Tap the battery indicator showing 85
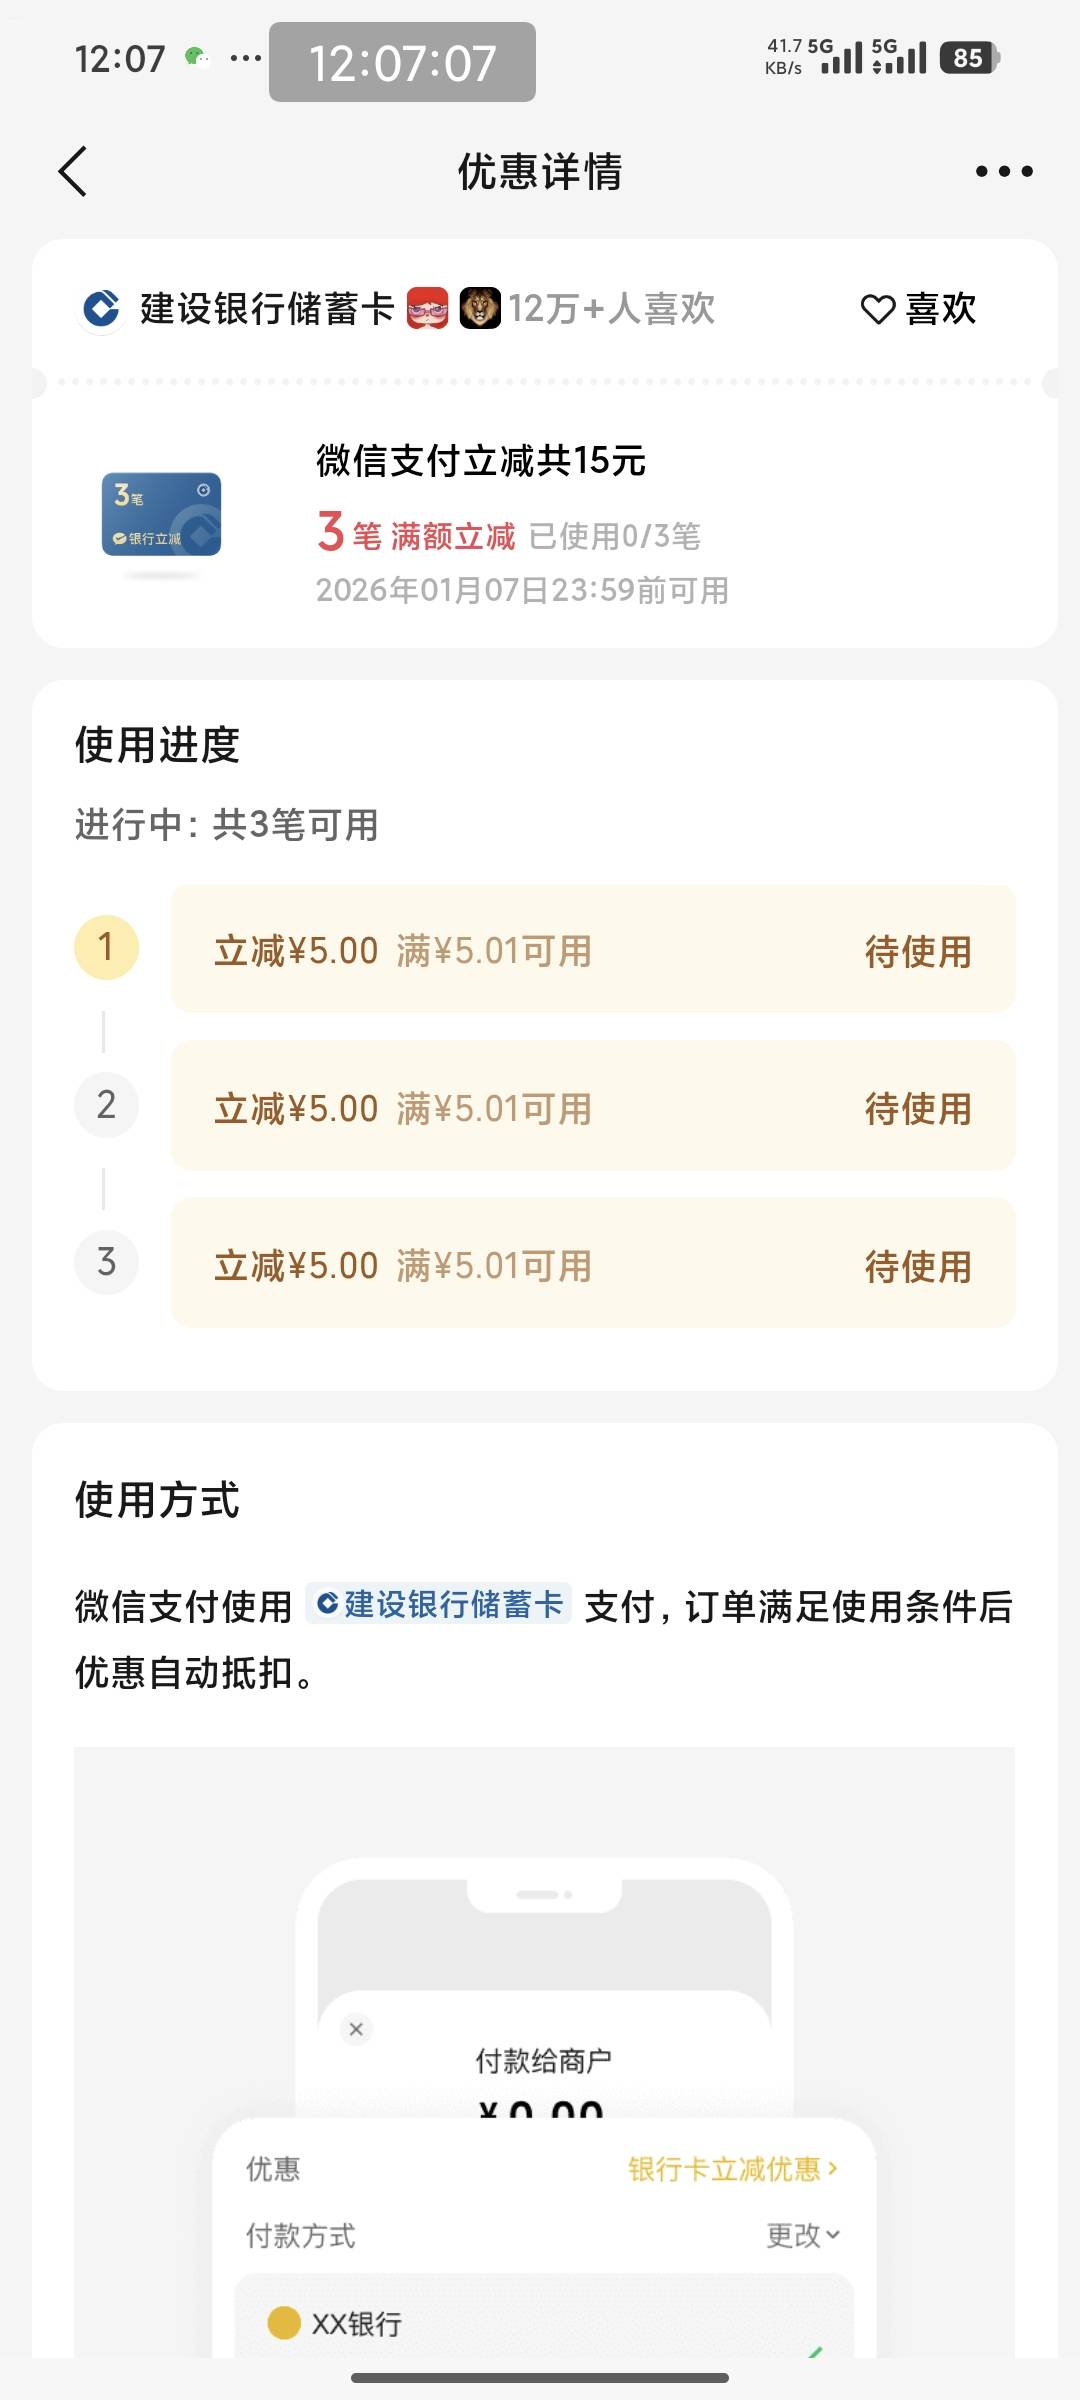The image size is (1080, 2400). click(968, 58)
